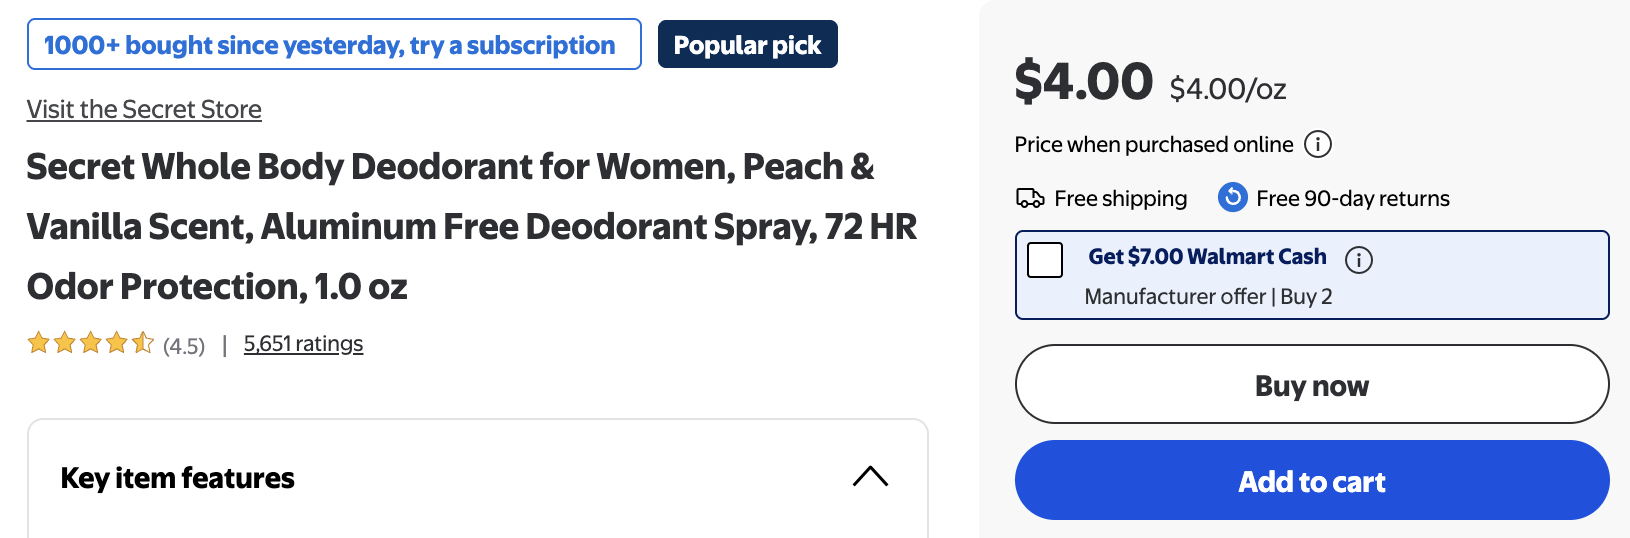Click the blue Free 90-day returns icon

coord(1233,198)
